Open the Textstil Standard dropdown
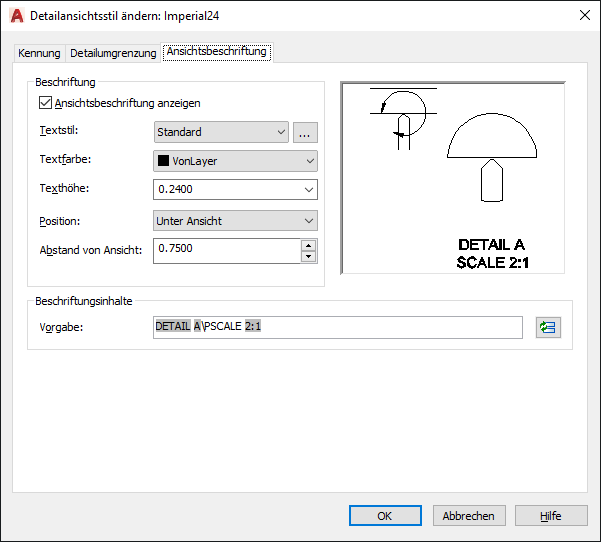 [221, 132]
